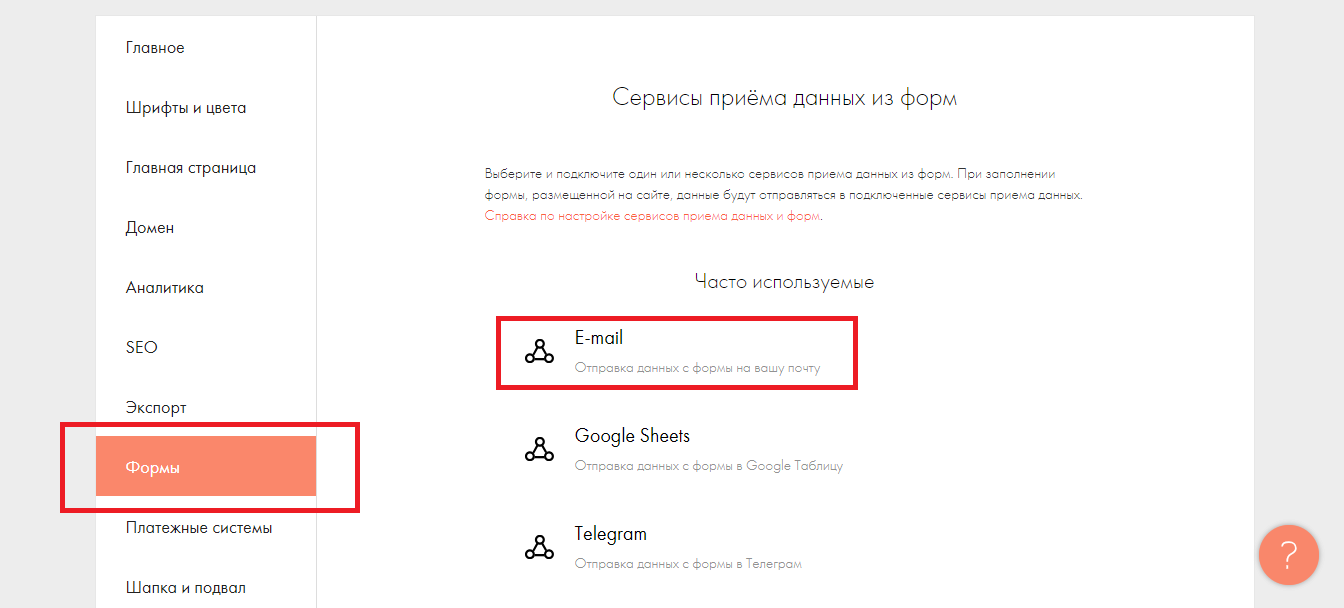Click the Telegram service integration icon
The width and height of the screenshot is (1344, 608).
click(539, 548)
